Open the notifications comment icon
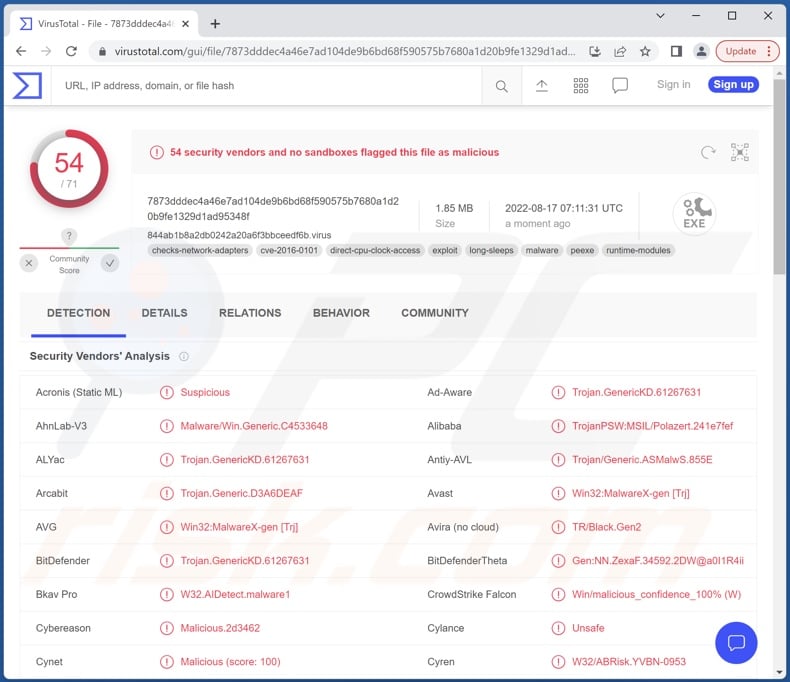The width and height of the screenshot is (790, 682). point(620,86)
